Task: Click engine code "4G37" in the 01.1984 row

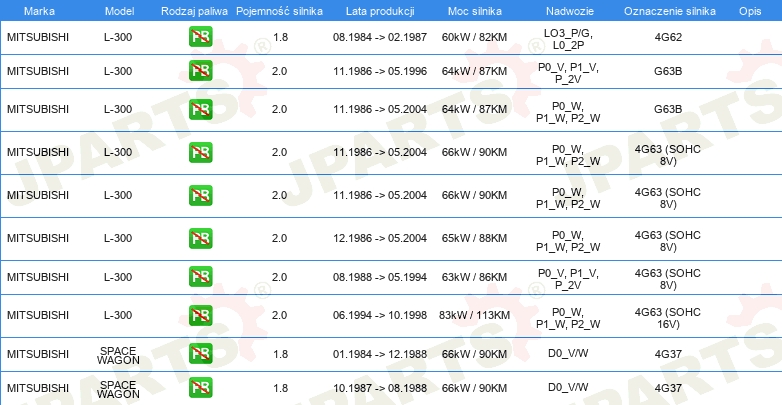Action: [668, 354]
